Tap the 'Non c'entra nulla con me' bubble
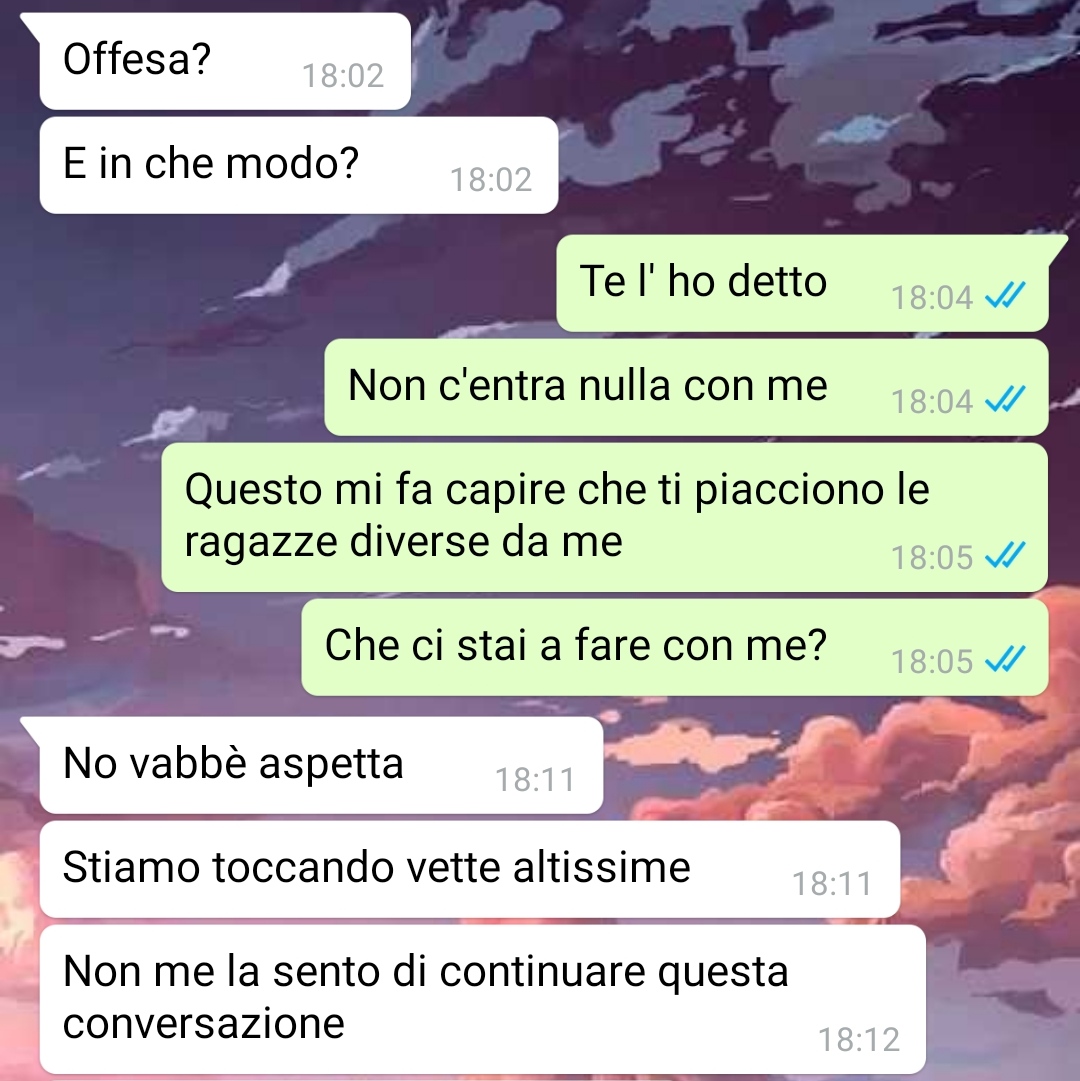 pyautogui.click(x=686, y=387)
